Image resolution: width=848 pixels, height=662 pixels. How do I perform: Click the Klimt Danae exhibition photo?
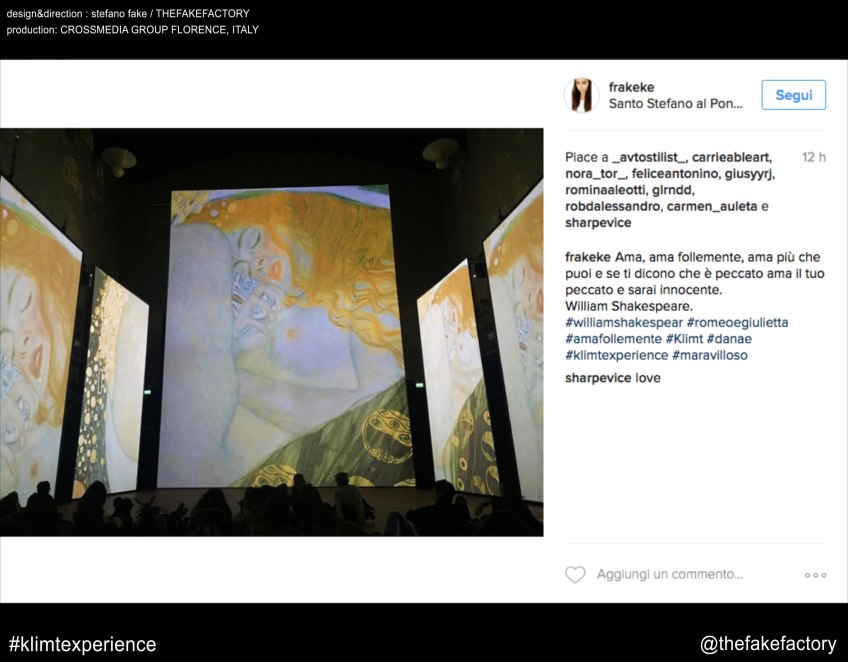coord(271,332)
